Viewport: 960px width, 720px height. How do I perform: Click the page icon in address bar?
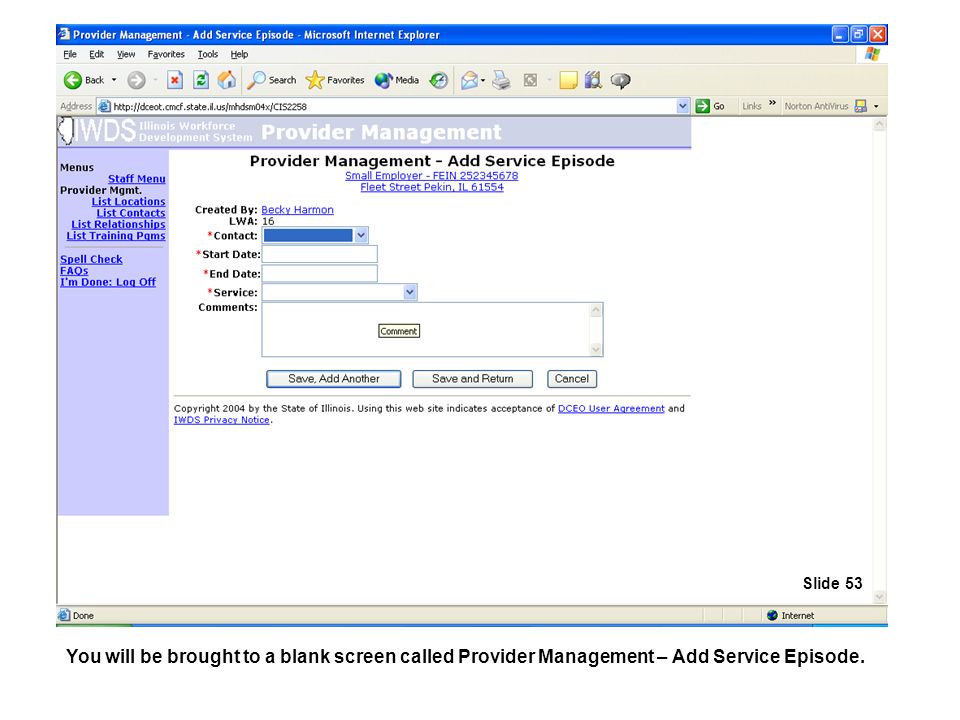click(x=105, y=106)
